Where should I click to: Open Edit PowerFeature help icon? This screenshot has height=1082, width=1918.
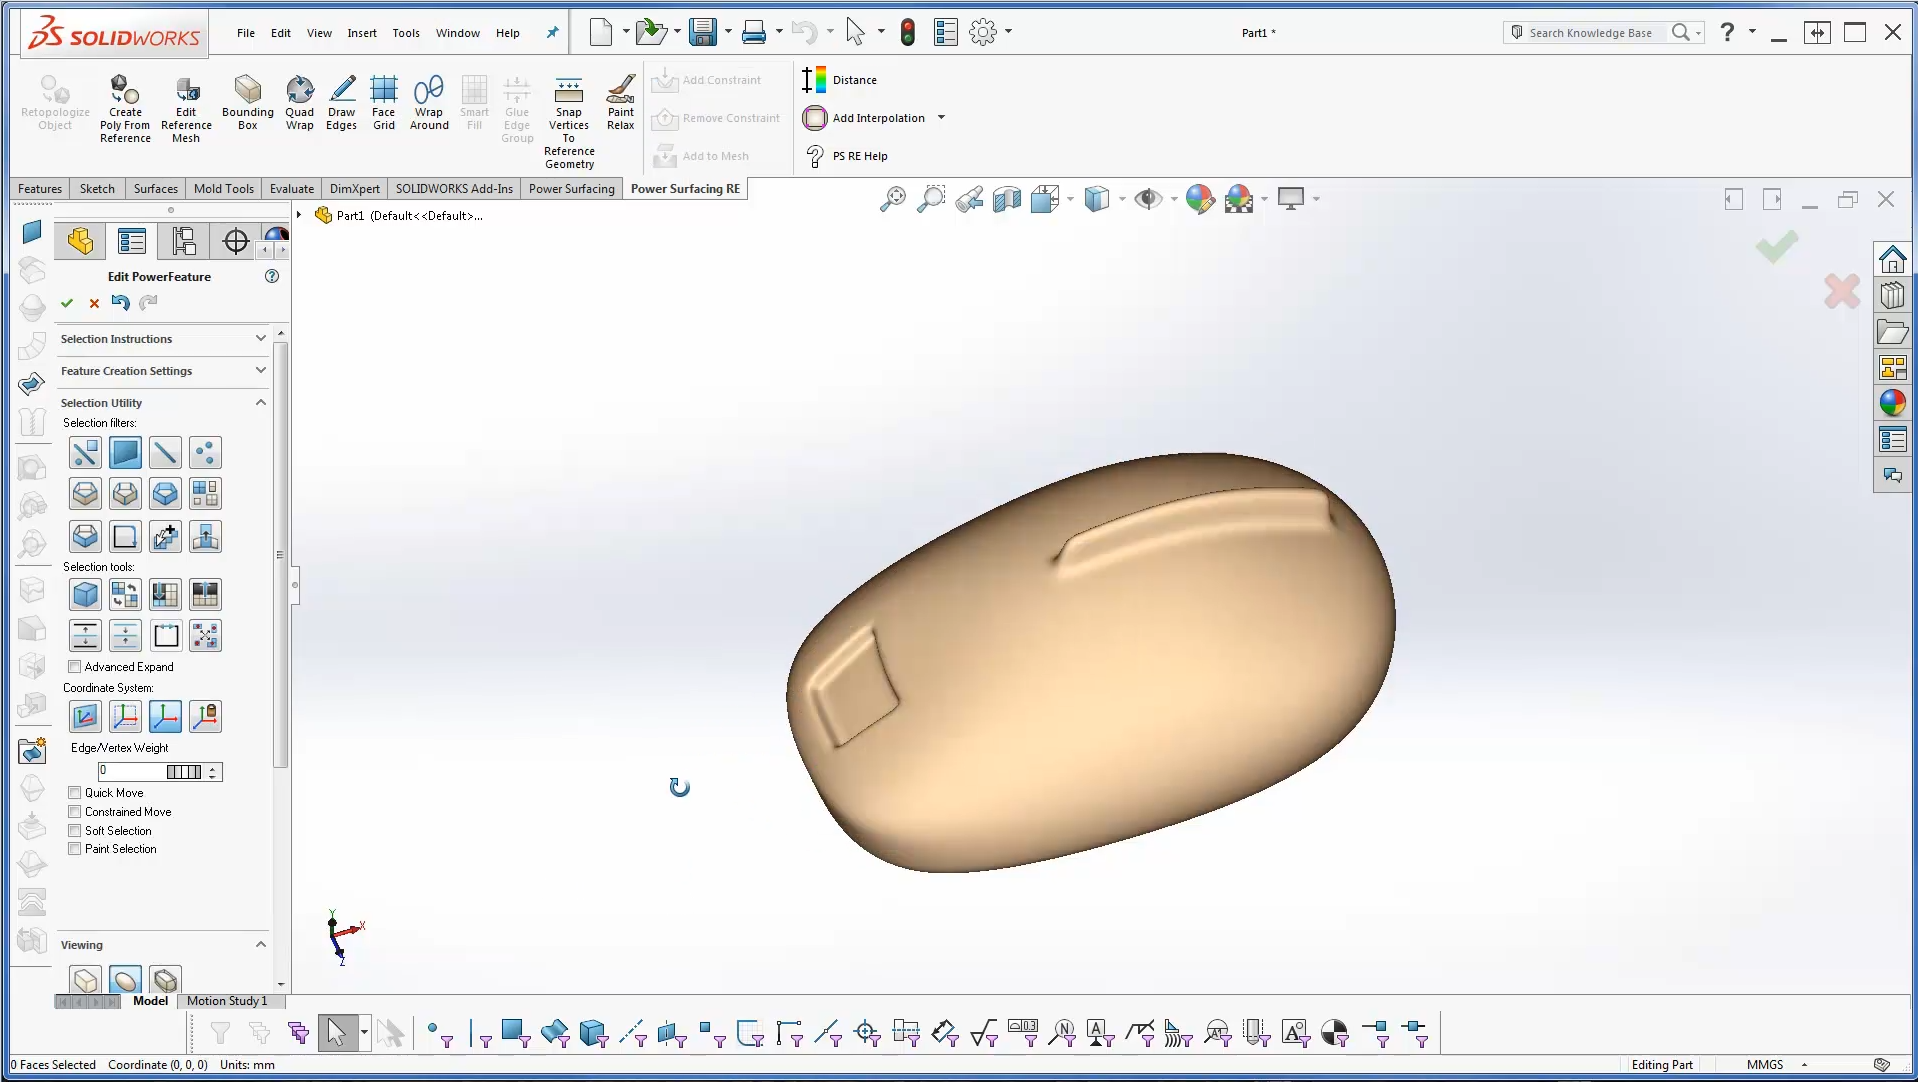272,276
